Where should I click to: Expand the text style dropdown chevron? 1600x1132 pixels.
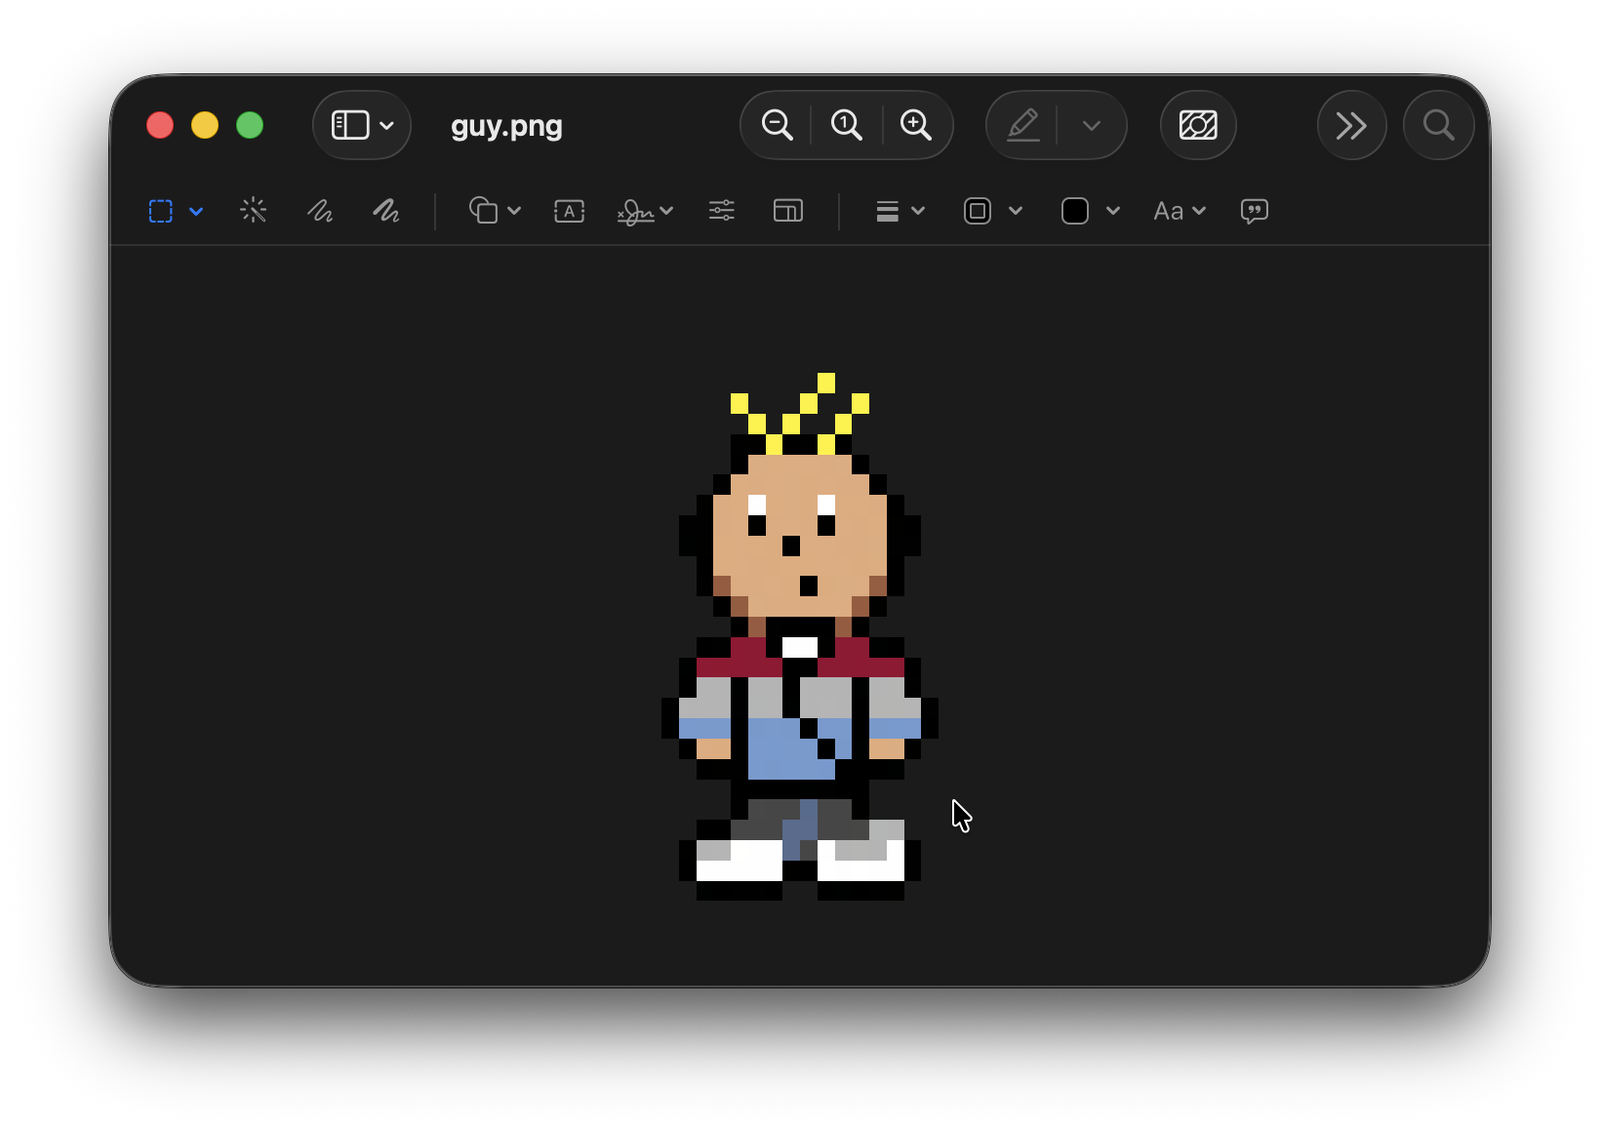(x=1200, y=211)
